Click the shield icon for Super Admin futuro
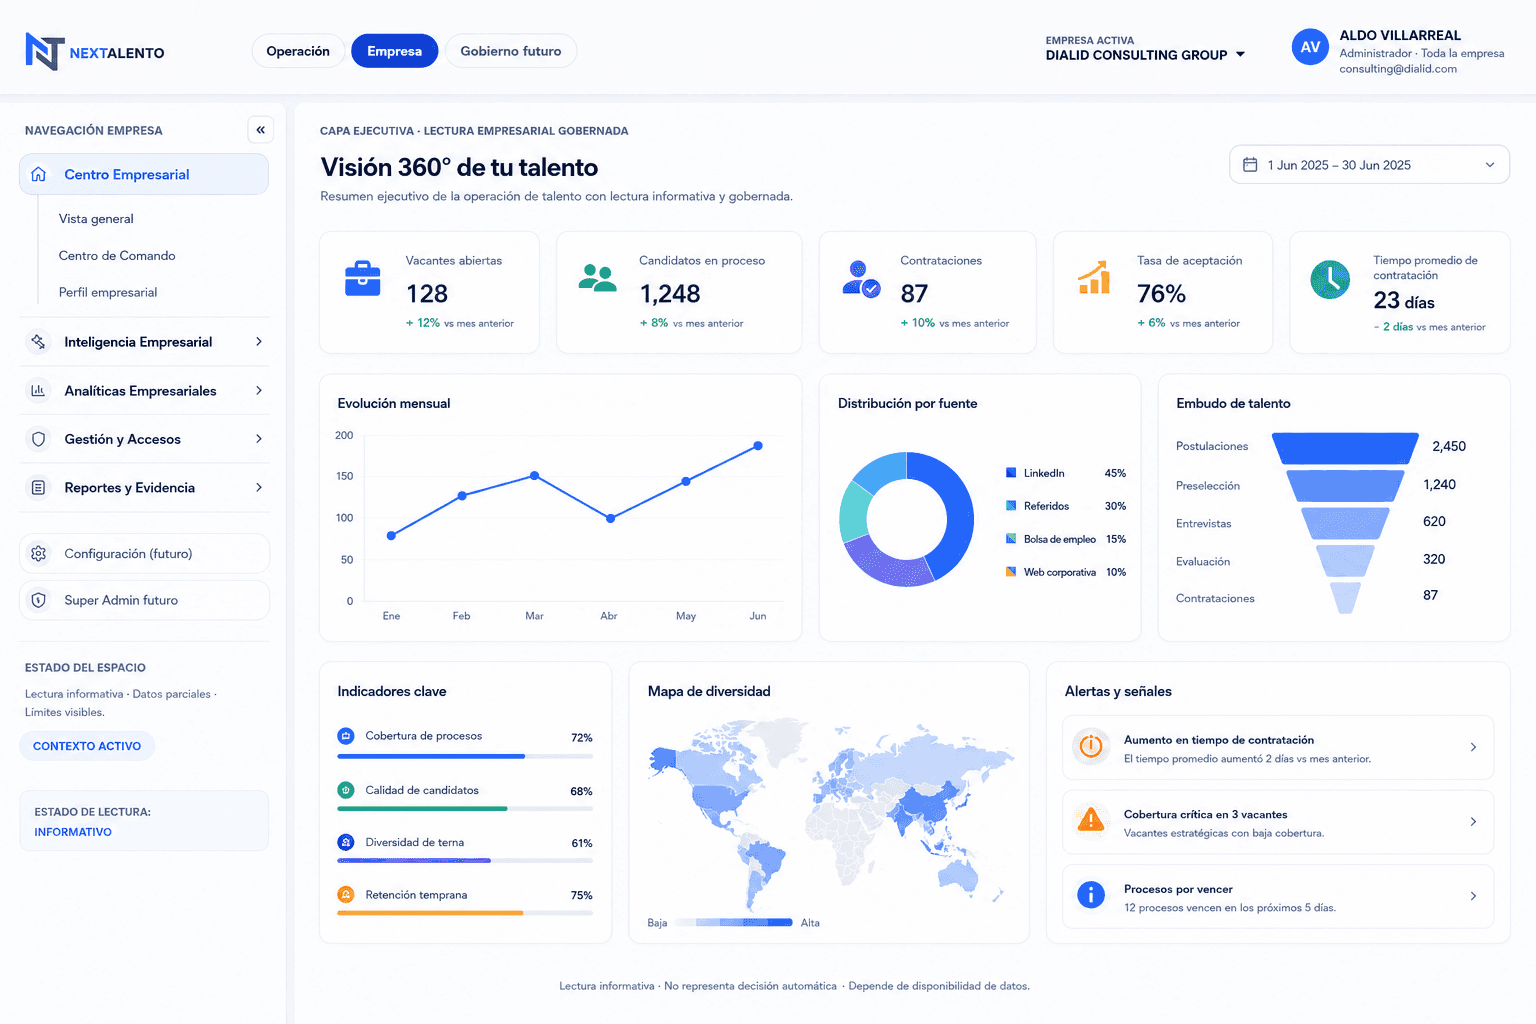This screenshot has height=1024, width=1536. pyautogui.click(x=39, y=600)
